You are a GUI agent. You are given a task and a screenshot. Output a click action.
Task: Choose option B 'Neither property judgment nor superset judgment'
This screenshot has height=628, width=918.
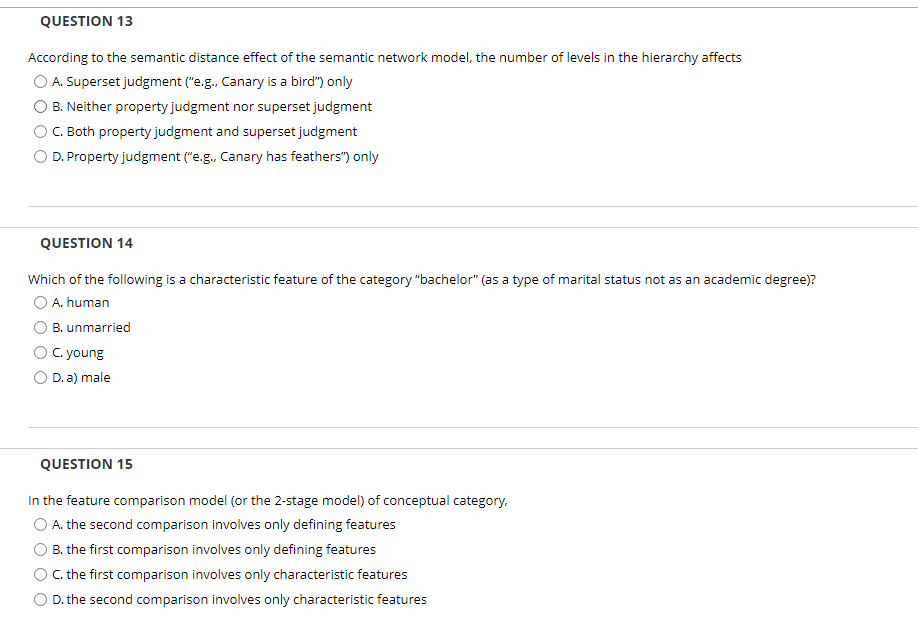[x=40, y=106]
